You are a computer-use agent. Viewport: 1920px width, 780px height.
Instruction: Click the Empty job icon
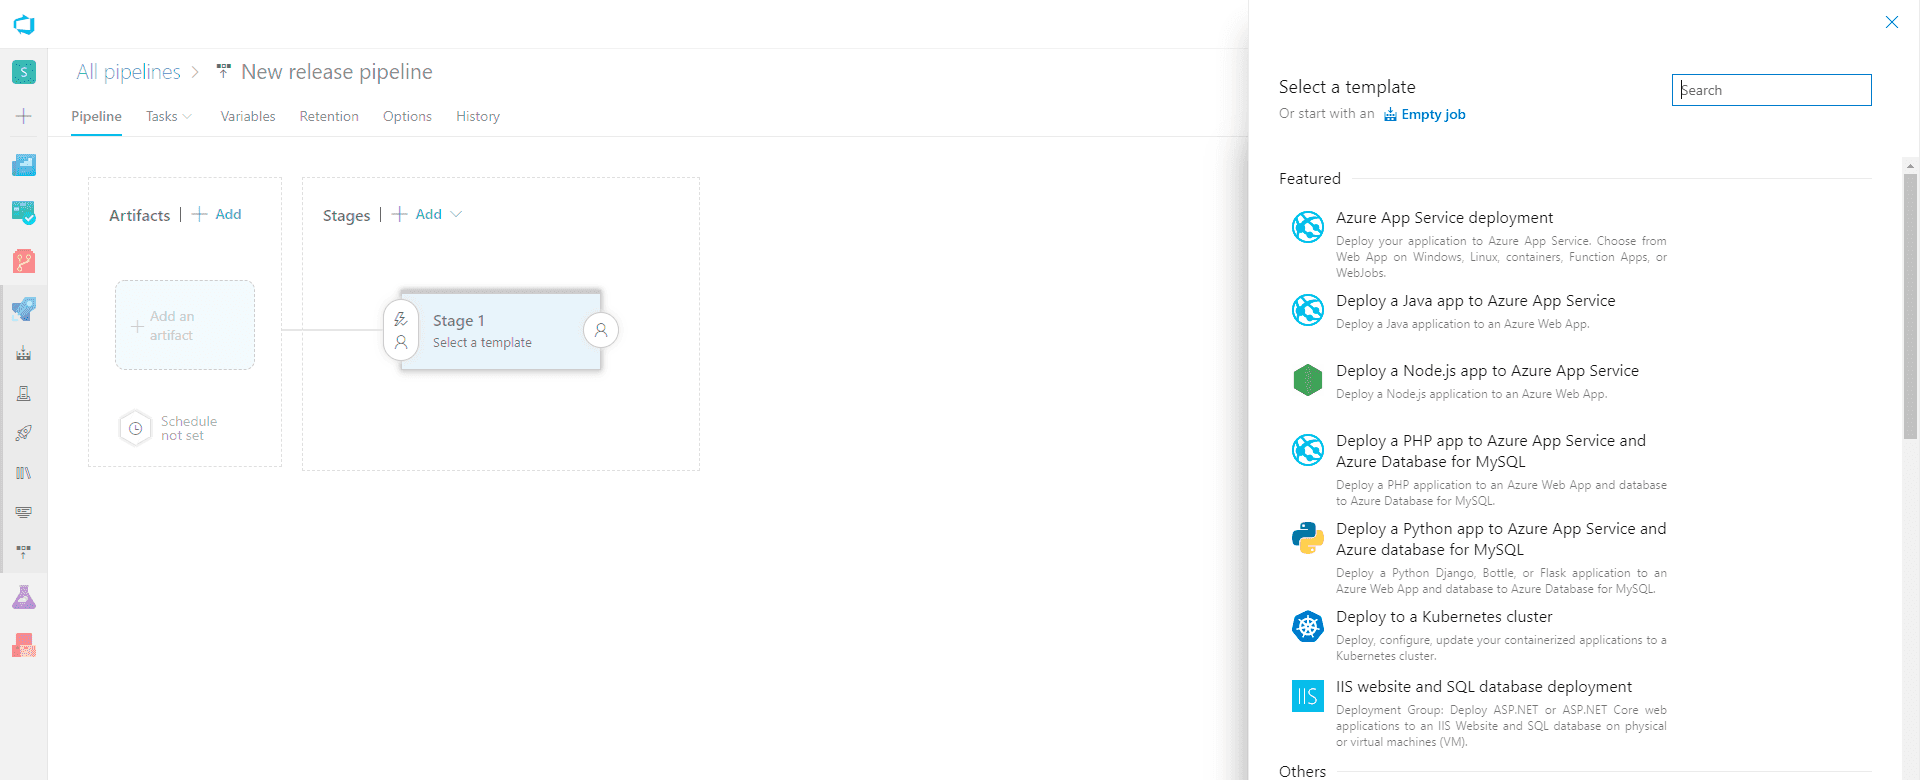click(1390, 115)
